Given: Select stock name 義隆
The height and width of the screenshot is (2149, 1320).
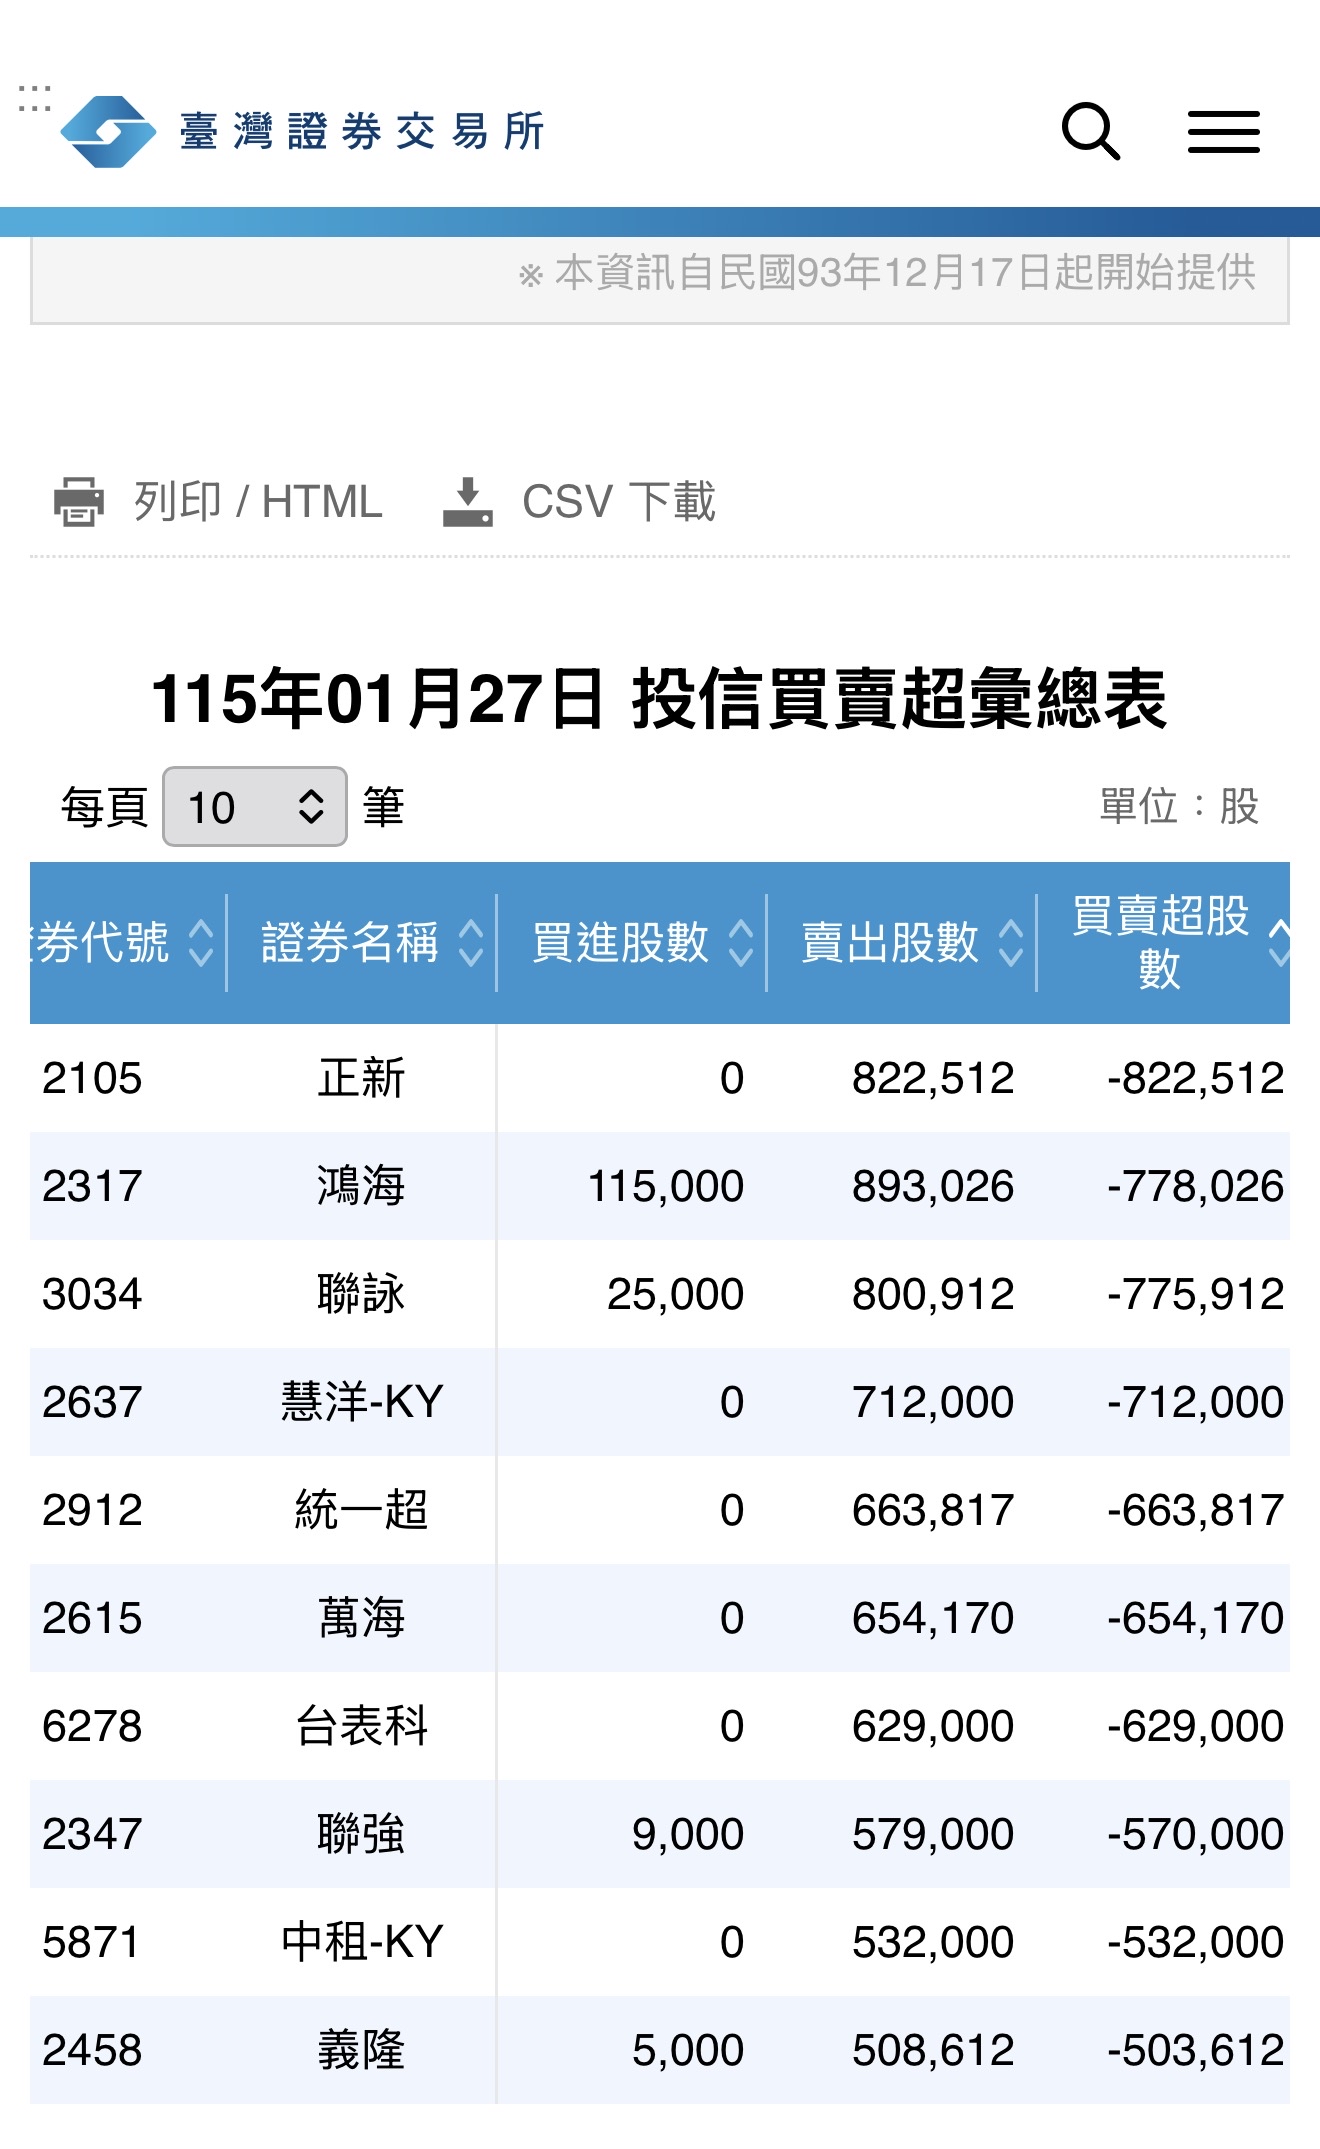Looking at the screenshot, I should (x=361, y=2050).
